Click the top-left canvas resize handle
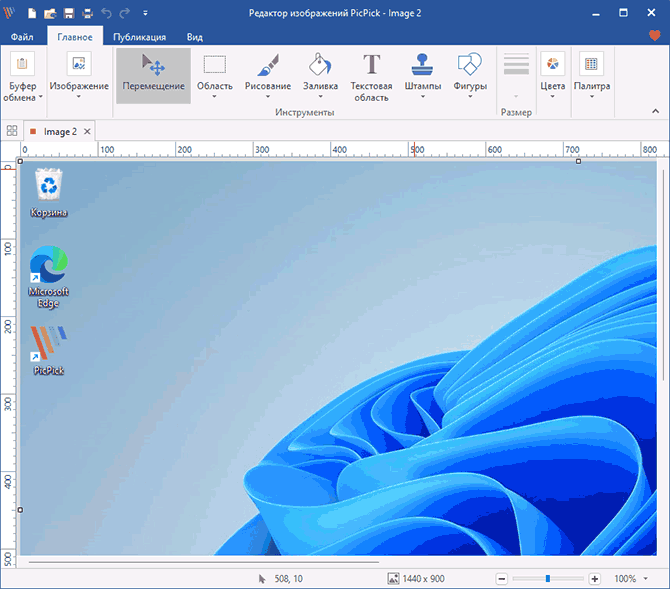Image resolution: width=670 pixels, height=589 pixels. [x=20, y=161]
